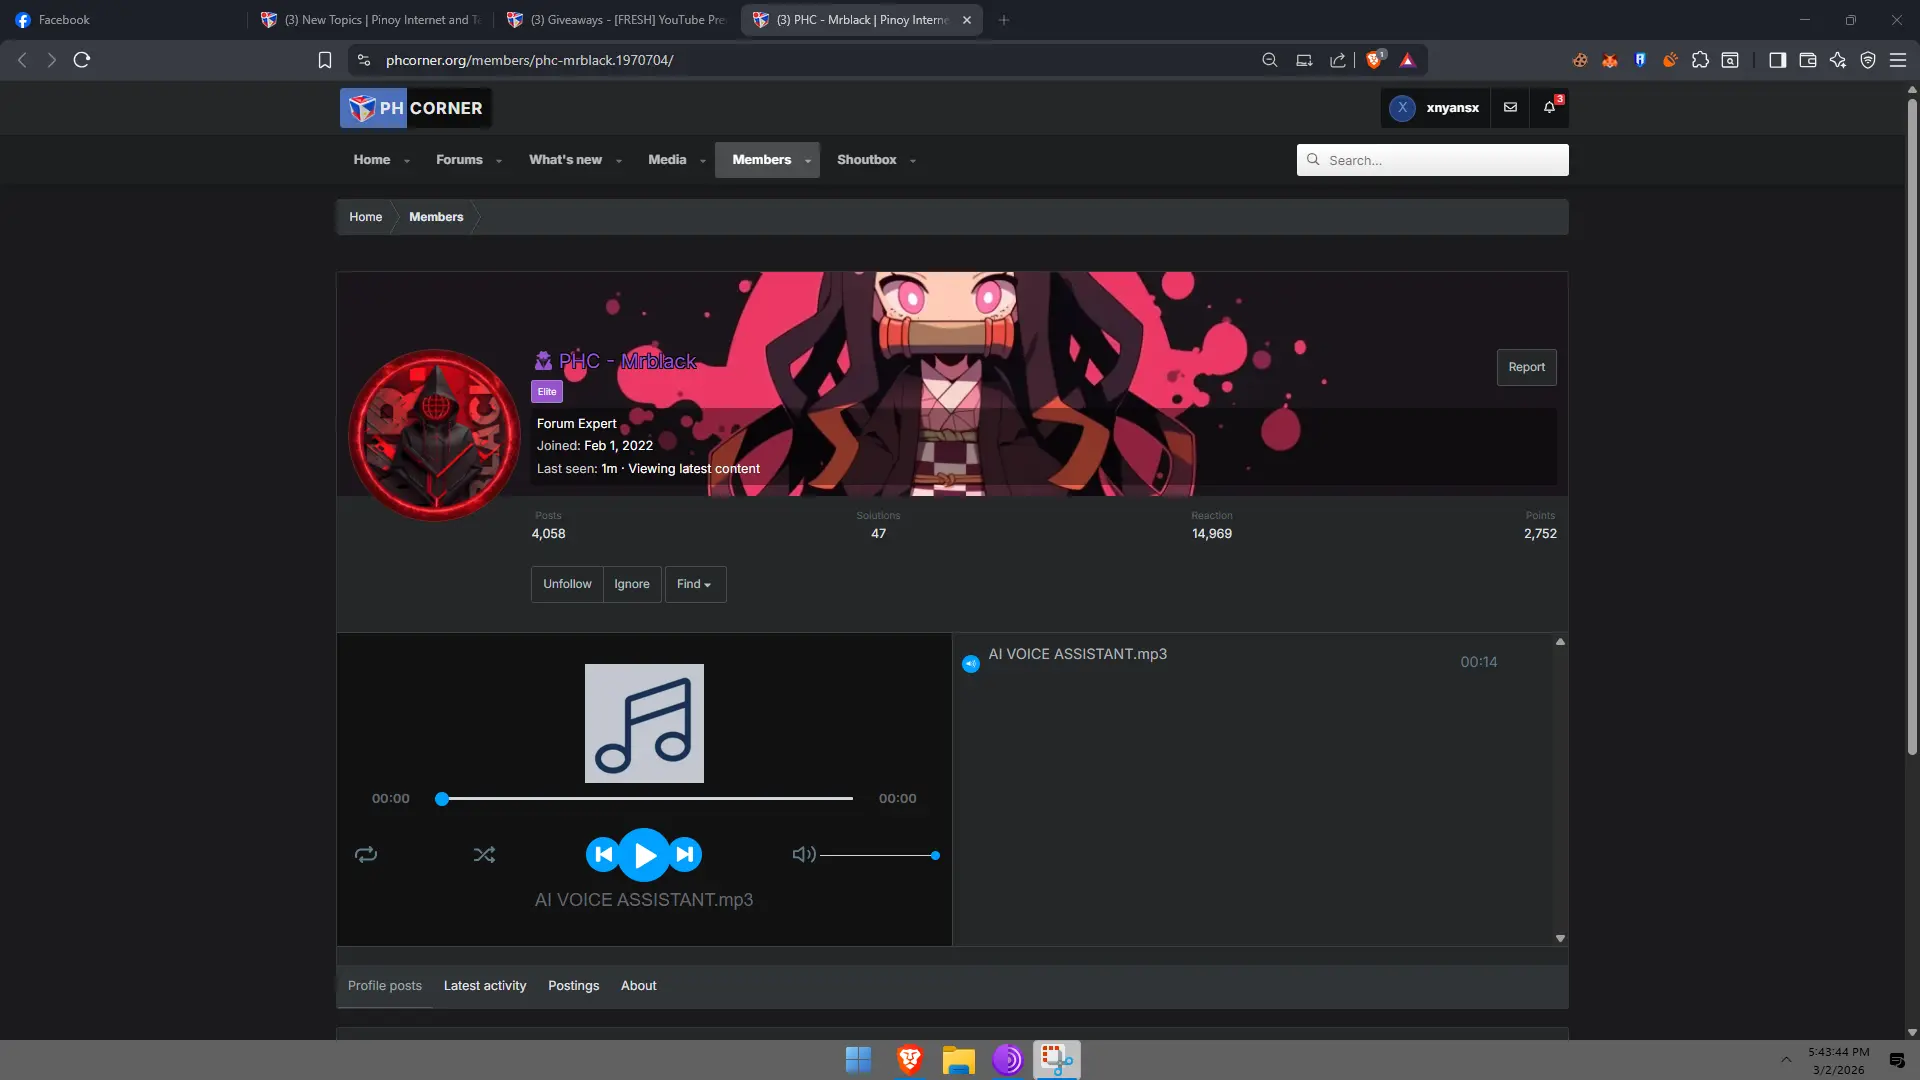Open the Home nav item

click(372, 160)
